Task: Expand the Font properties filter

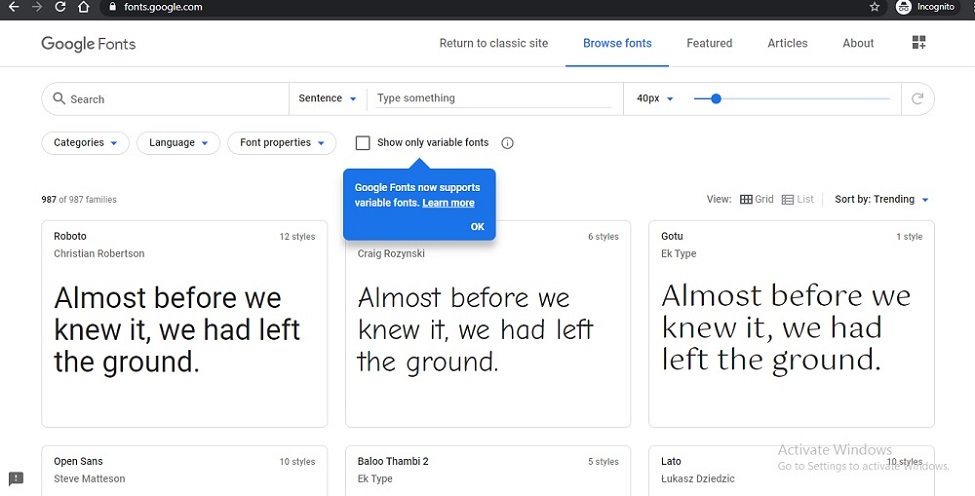Action: [x=282, y=143]
